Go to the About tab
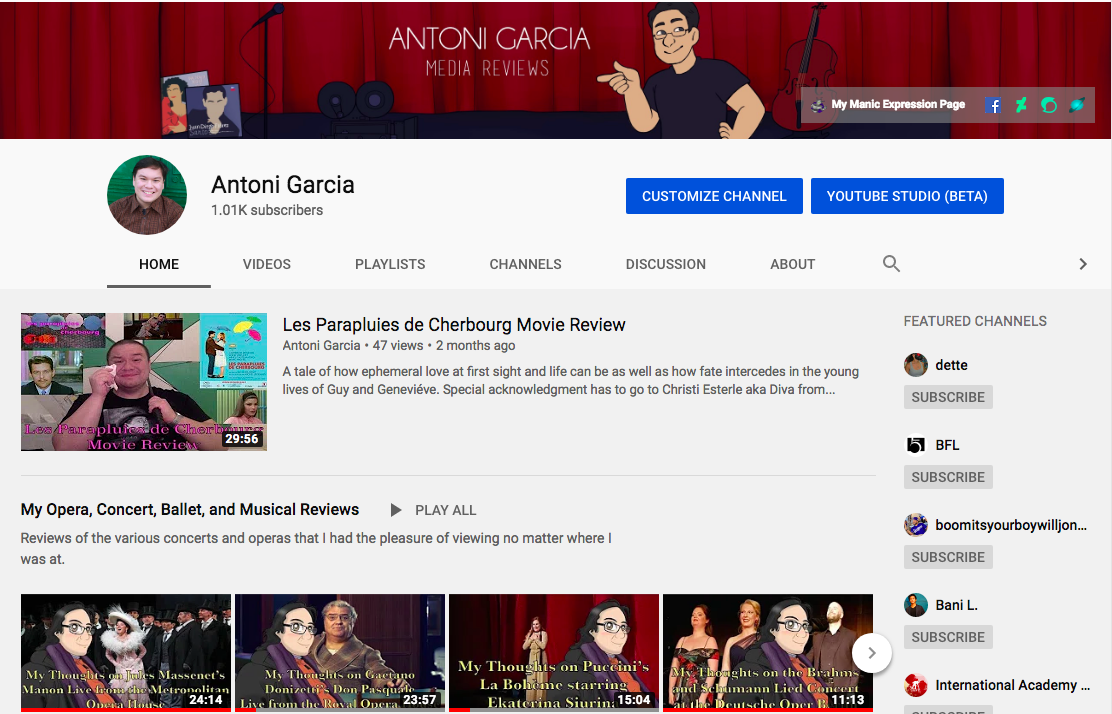Image resolution: width=1112 pixels, height=714 pixels. coord(792,264)
